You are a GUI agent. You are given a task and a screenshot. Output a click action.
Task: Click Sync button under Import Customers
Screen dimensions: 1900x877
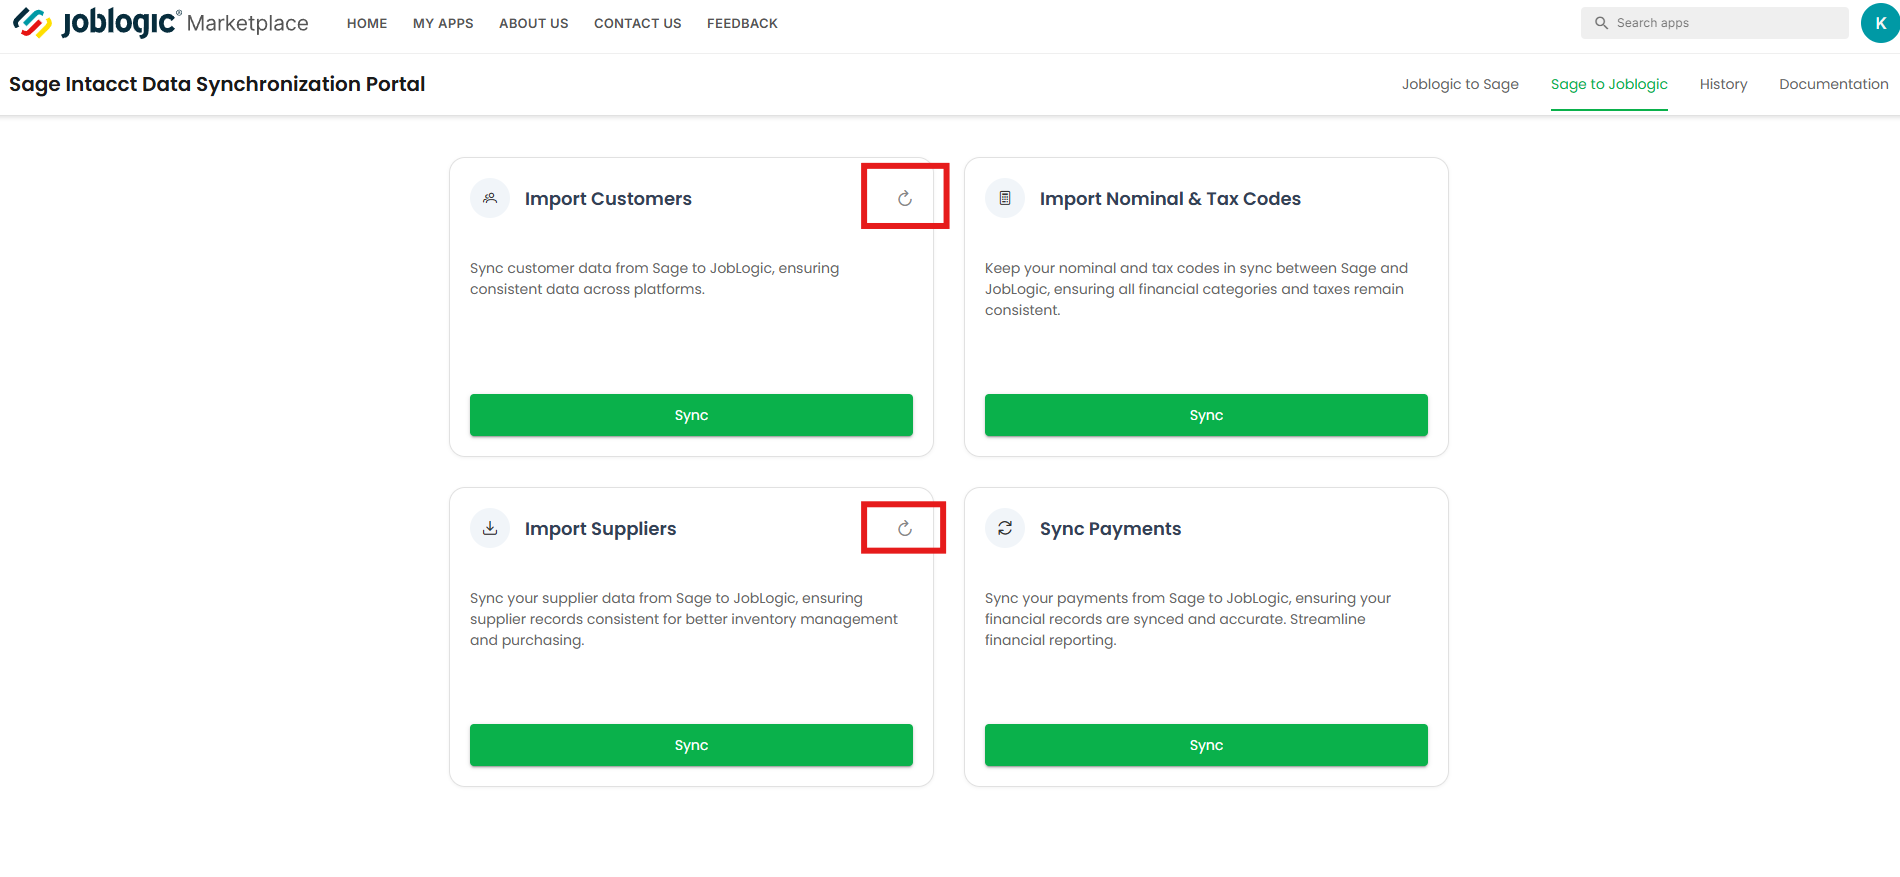pyautogui.click(x=691, y=415)
